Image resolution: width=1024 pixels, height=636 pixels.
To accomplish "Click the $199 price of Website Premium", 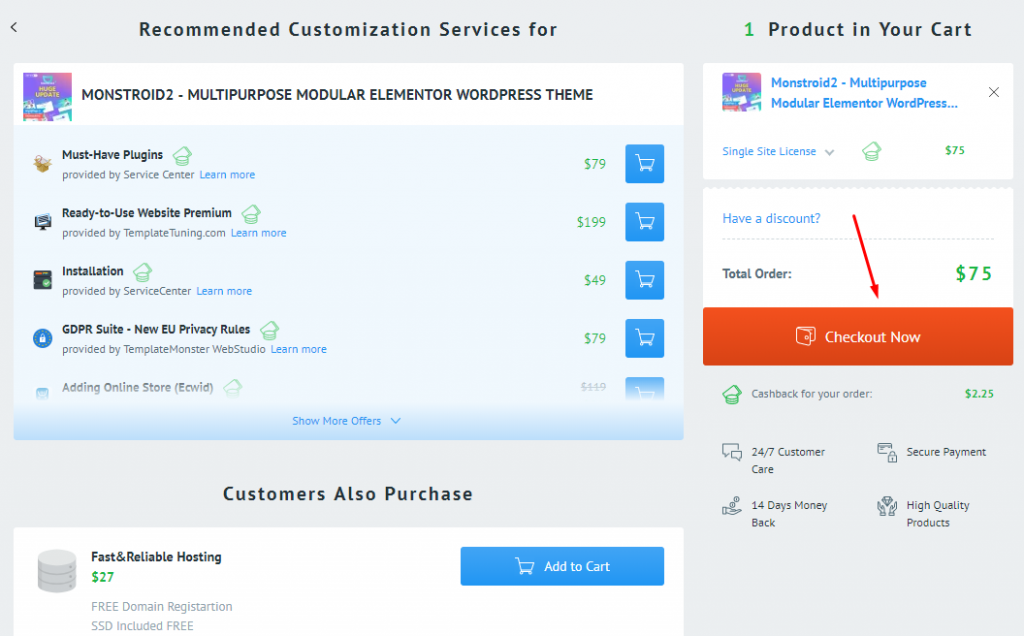I will pos(591,222).
